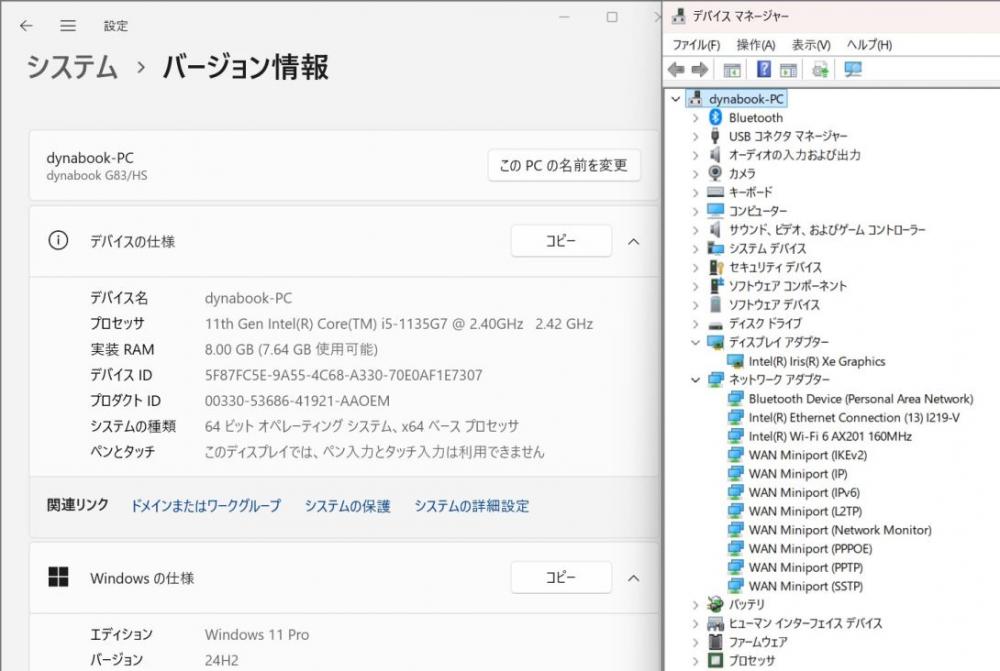
Task: Select the keyboard category icon
Action: click(716, 192)
